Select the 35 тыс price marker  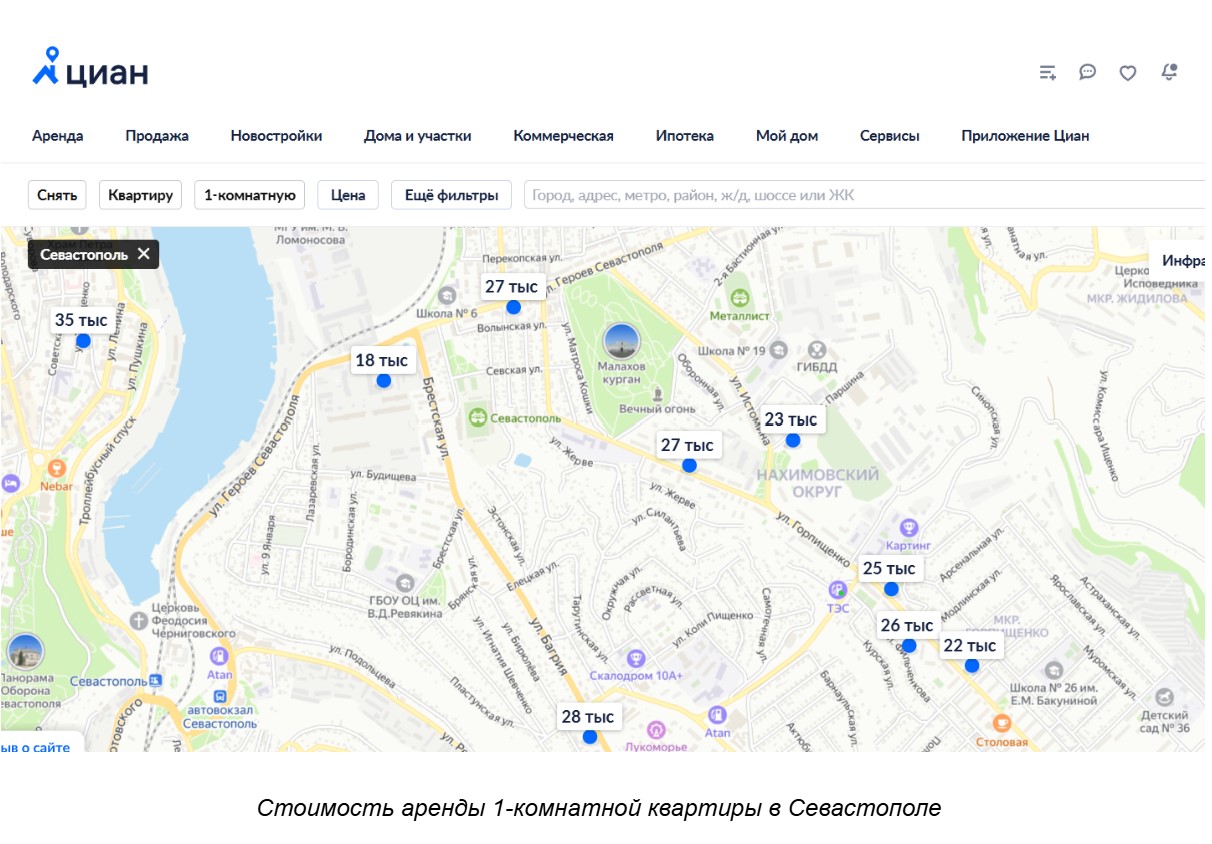coord(81,321)
